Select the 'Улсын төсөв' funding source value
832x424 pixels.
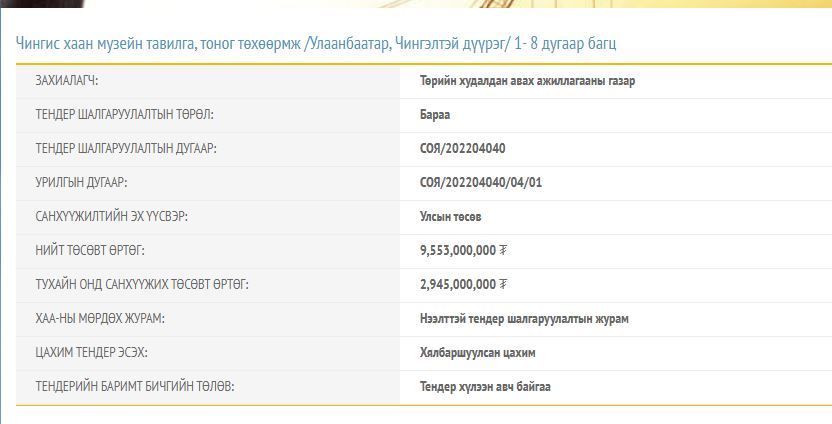click(x=450, y=217)
